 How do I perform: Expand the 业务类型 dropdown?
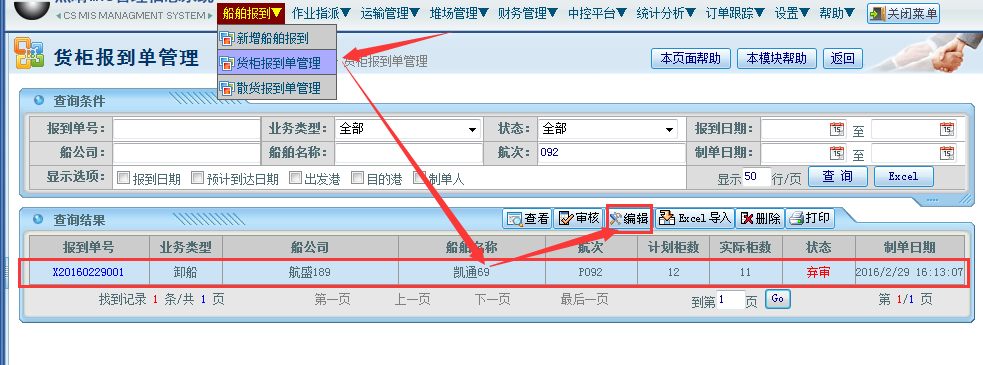tap(407, 129)
